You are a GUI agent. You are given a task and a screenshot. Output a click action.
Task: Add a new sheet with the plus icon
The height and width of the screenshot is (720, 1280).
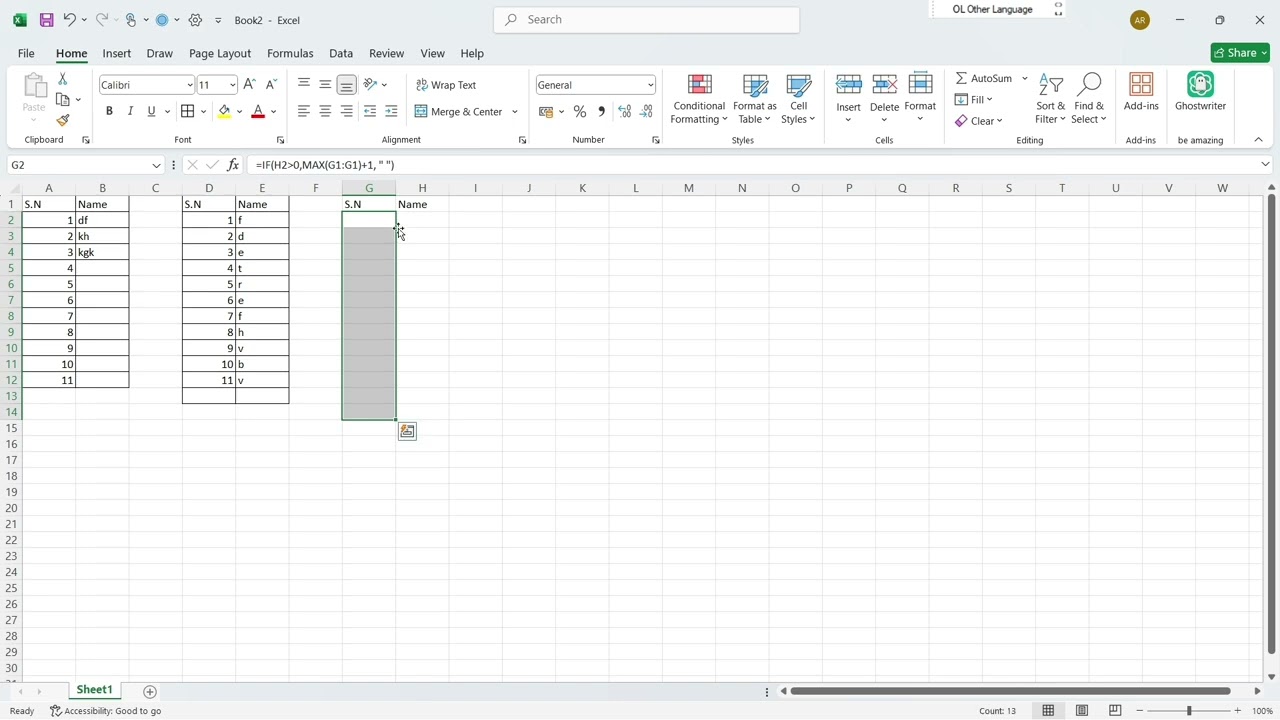click(150, 692)
